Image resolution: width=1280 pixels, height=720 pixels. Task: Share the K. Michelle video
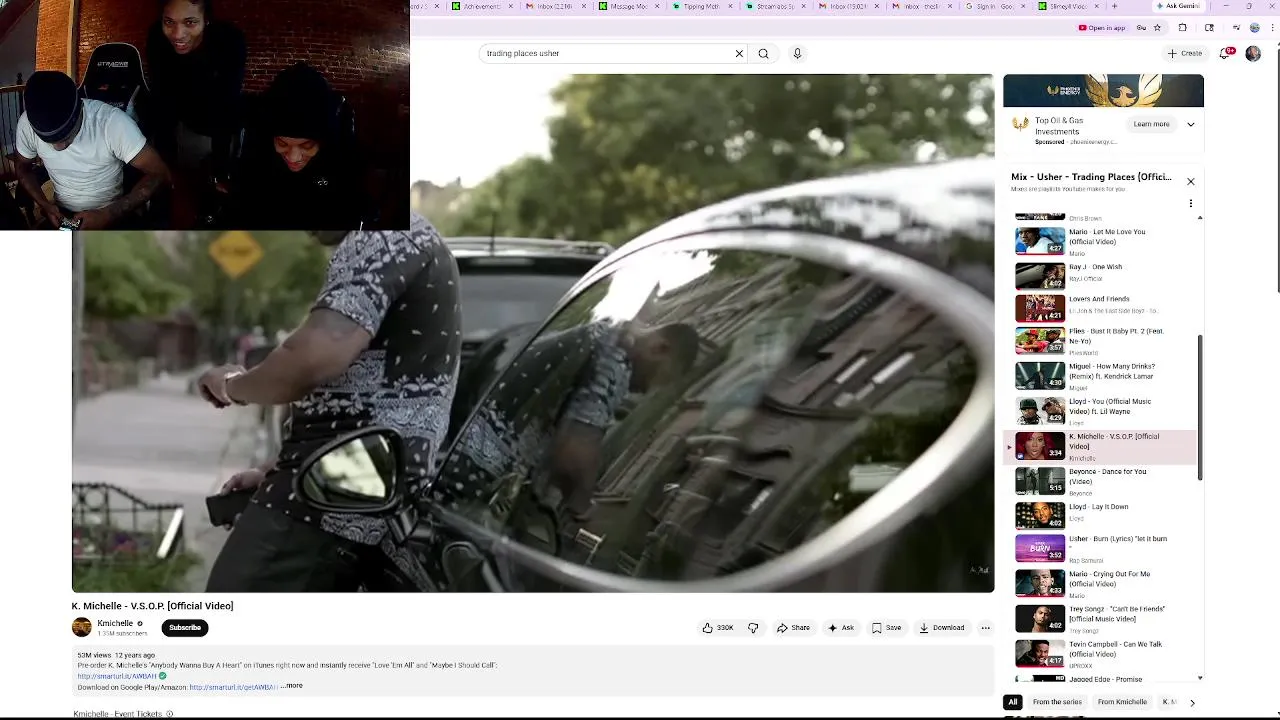[x=794, y=628]
